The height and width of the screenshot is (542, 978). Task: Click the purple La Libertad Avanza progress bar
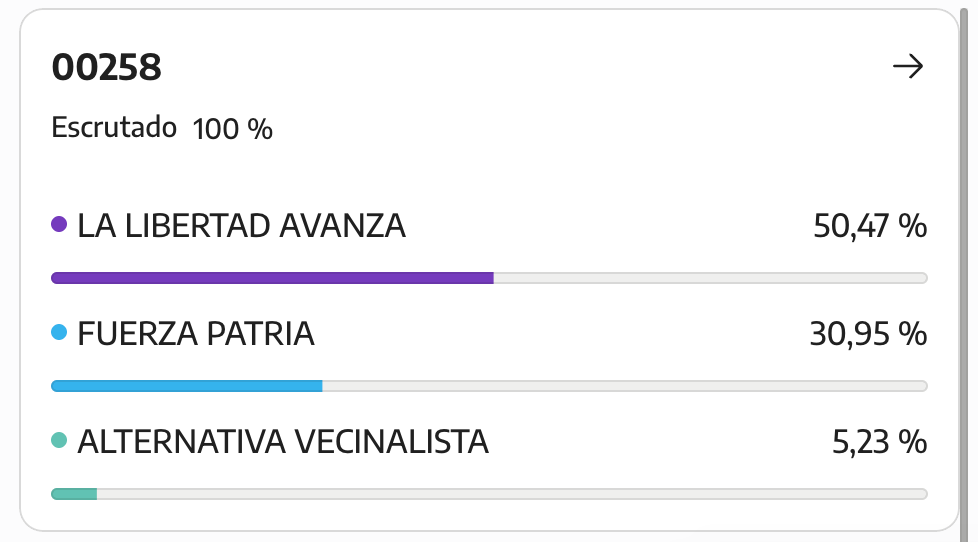272,278
